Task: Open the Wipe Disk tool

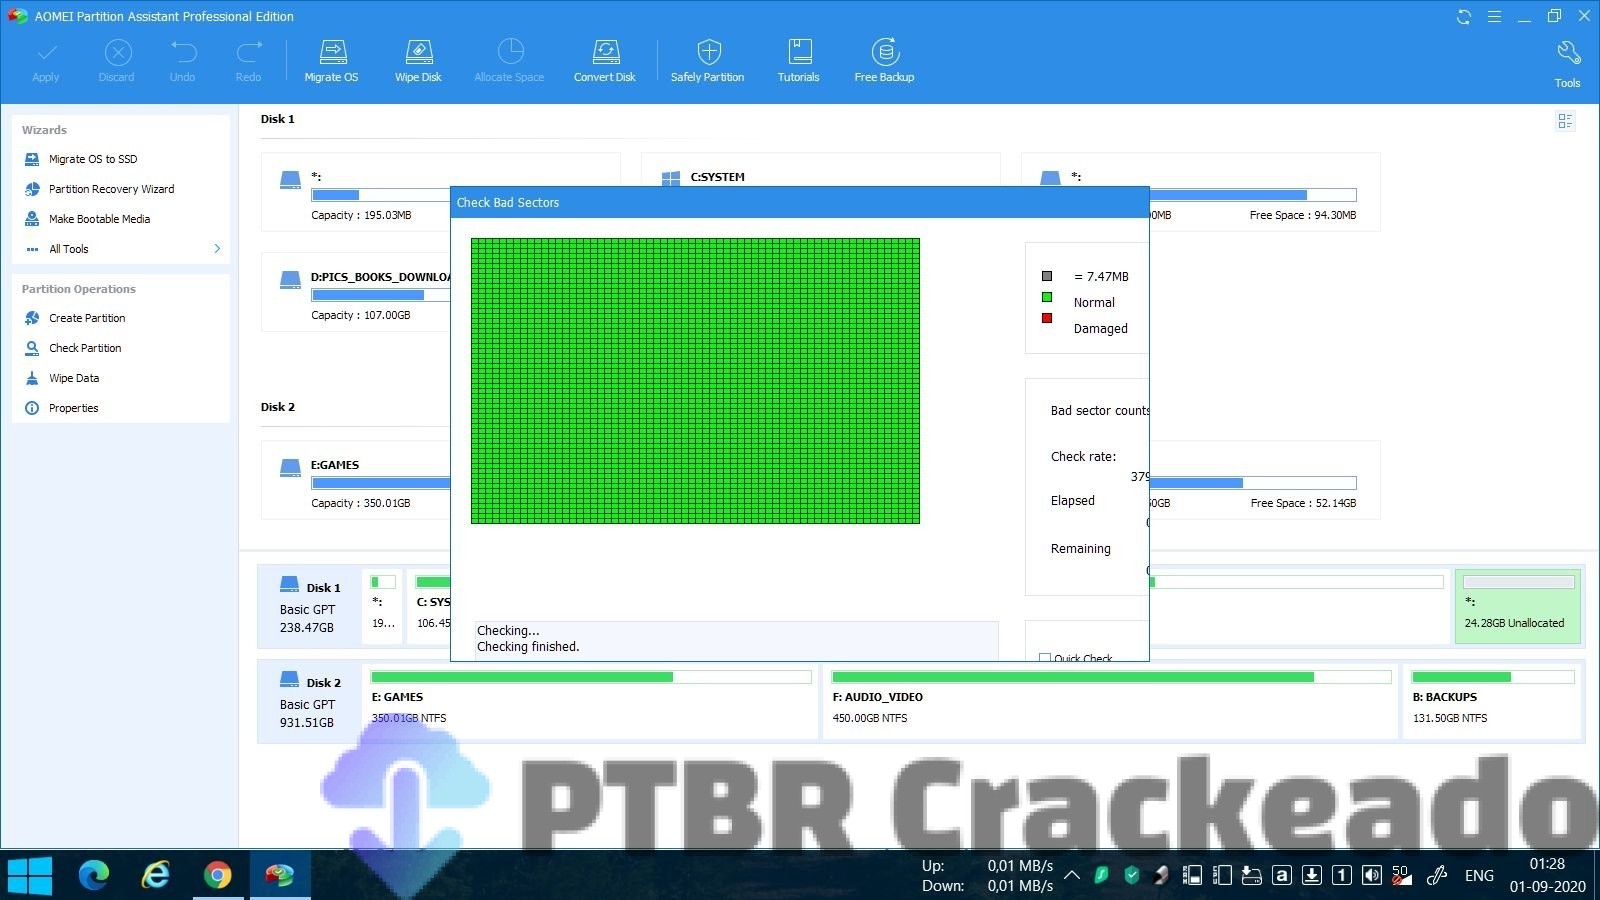Action: point(418,61)
